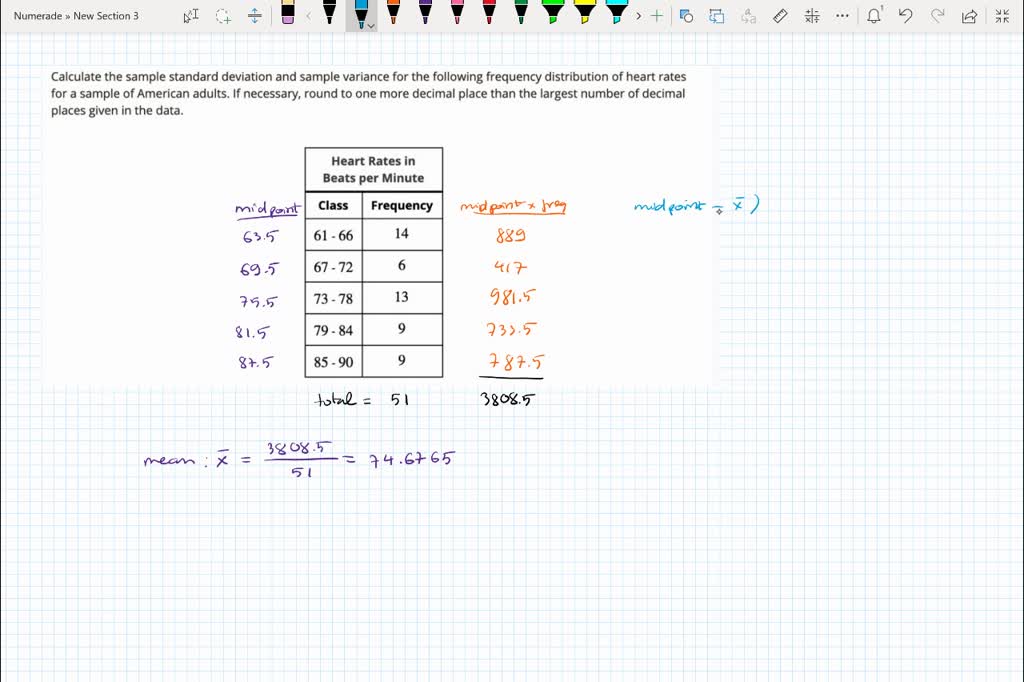Choose the Lasso Select tool
Image resolution: width=1024 pixels, height=682 pixels.
click(223, 16)
